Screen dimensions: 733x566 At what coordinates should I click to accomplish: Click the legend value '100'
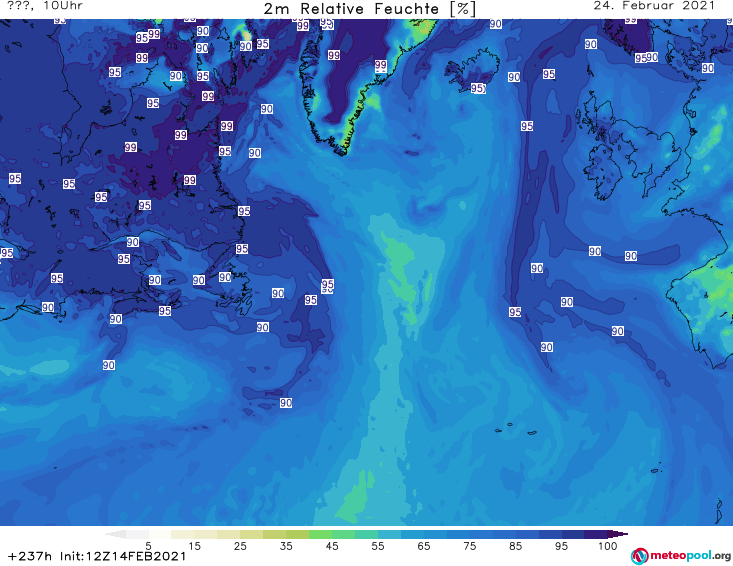[x=608, y=545]
